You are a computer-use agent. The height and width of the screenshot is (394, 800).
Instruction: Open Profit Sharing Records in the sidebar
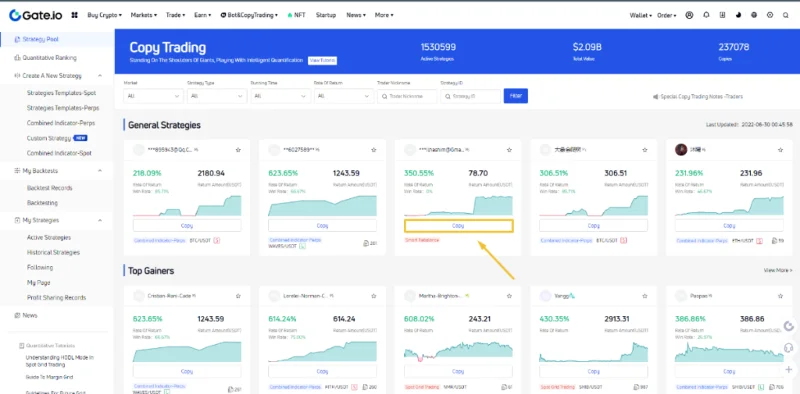click(x=57, y=298)
